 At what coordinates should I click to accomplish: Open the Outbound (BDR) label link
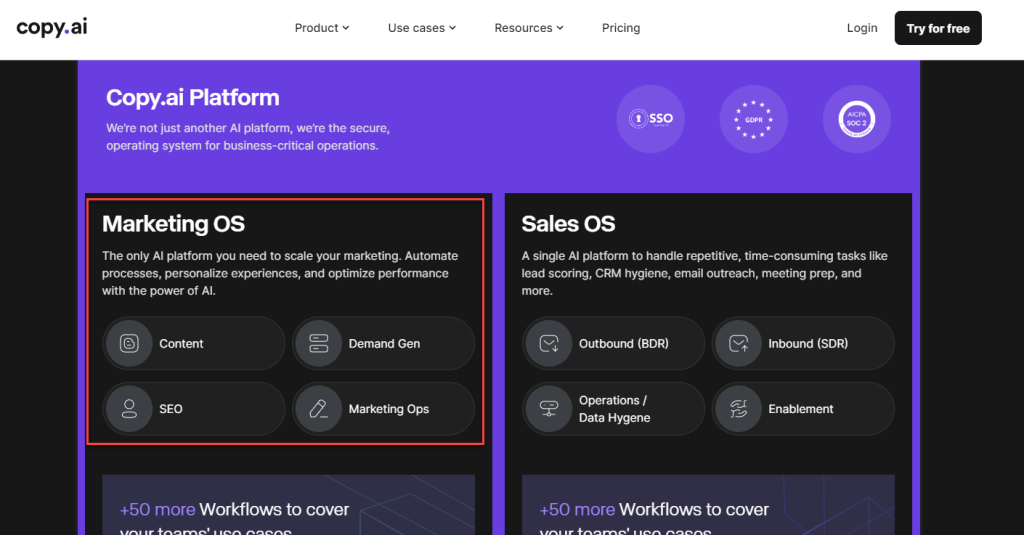pyautogui.click(x=624, y=344)
